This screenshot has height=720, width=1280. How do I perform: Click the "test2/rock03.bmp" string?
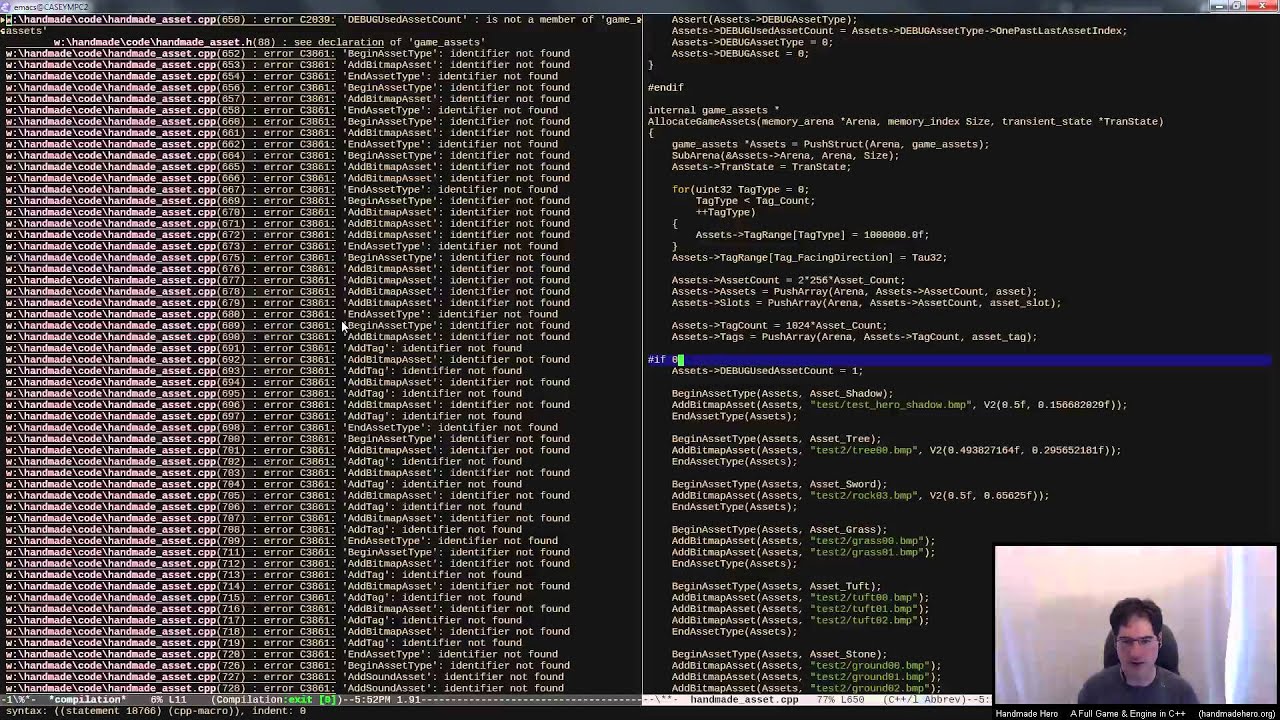tap(865, 496)
